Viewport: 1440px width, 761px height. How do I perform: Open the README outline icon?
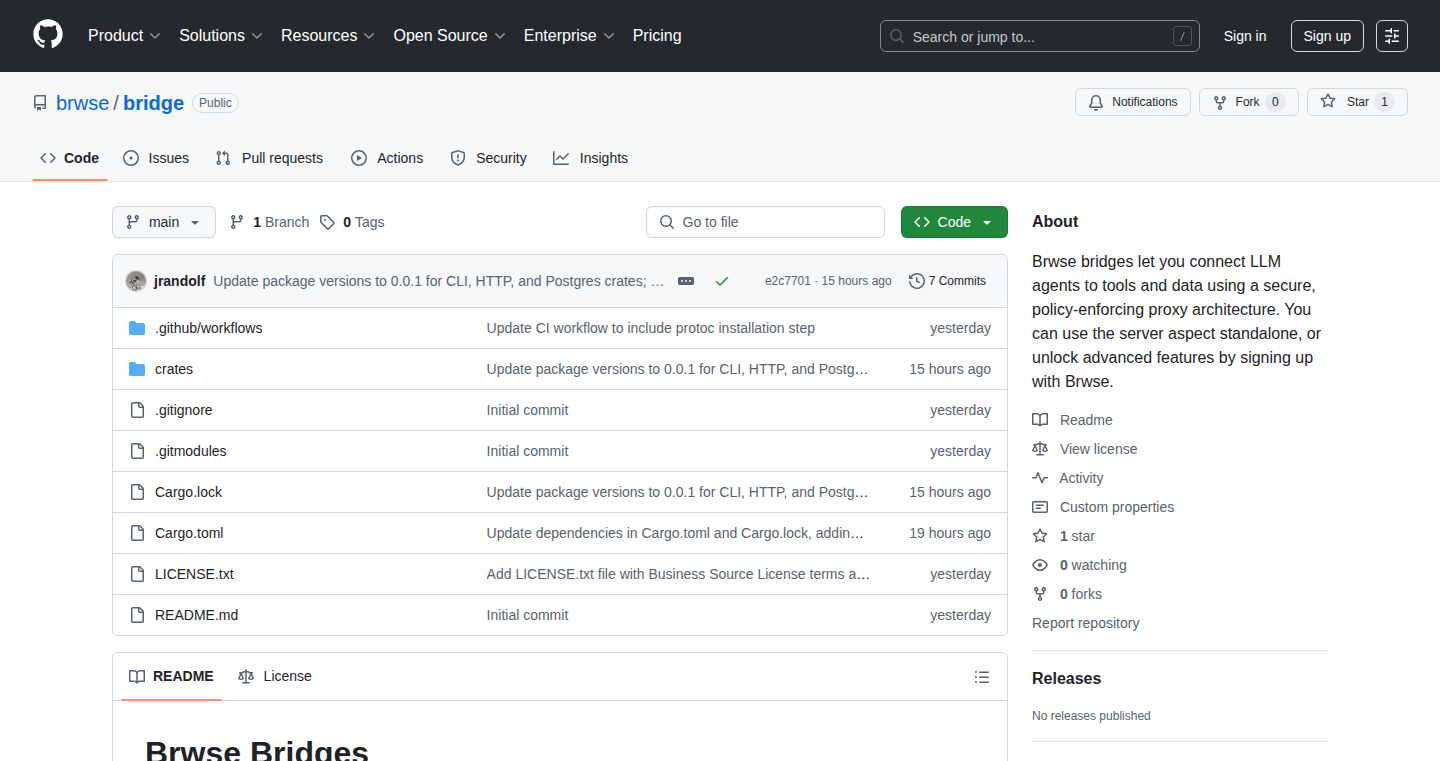(x=982, y=677)
